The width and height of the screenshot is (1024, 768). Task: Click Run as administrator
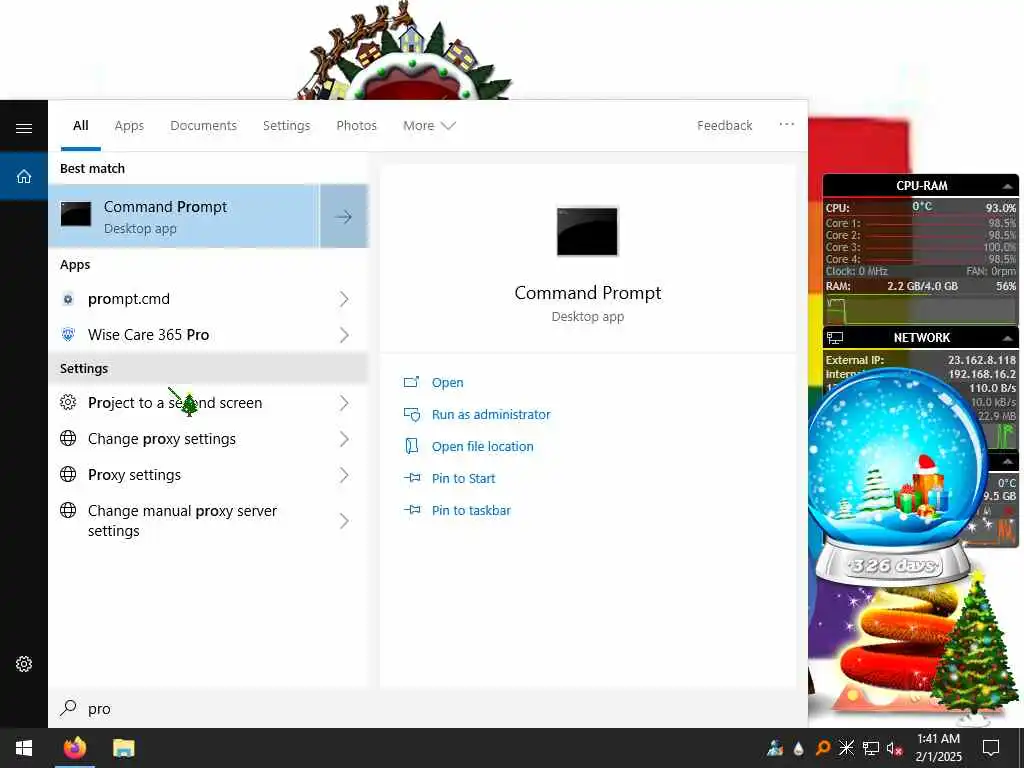tap(491, 415)
